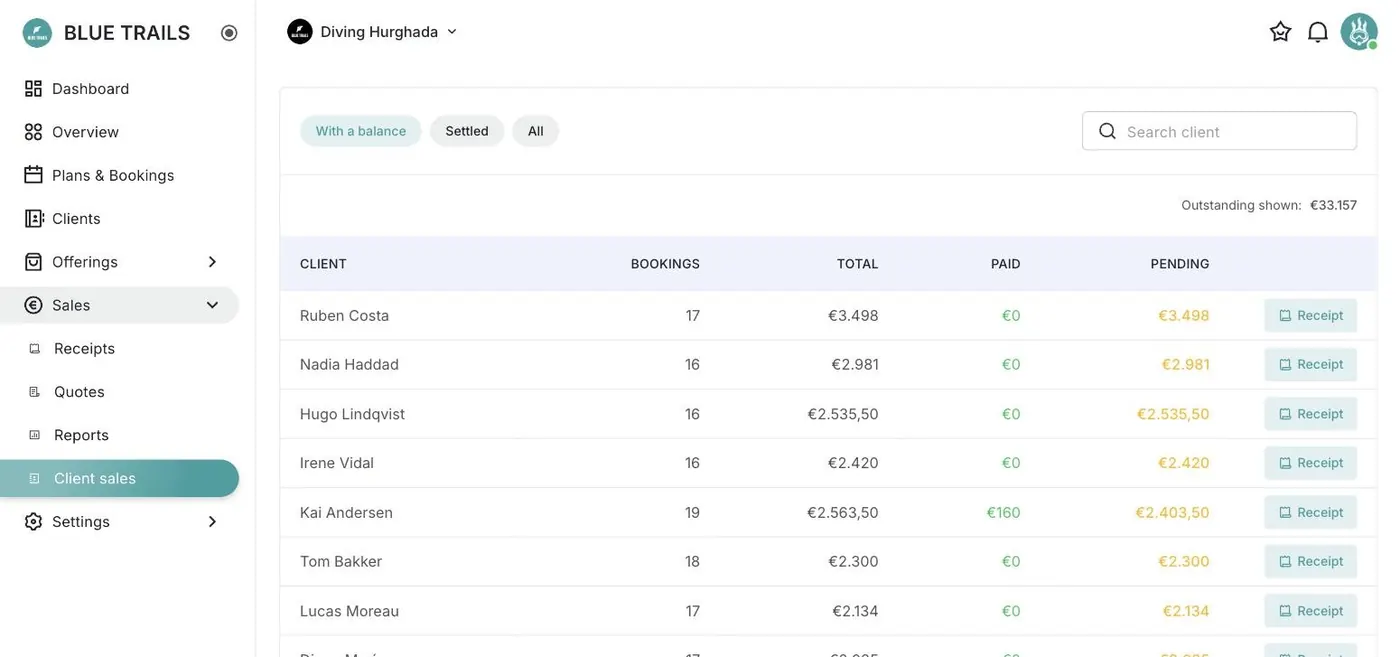Click the Dashboard grid icon
Image resolution: width=1400 pixels, height=657 pixels.
pyautogui.click(x=34, y=89)
